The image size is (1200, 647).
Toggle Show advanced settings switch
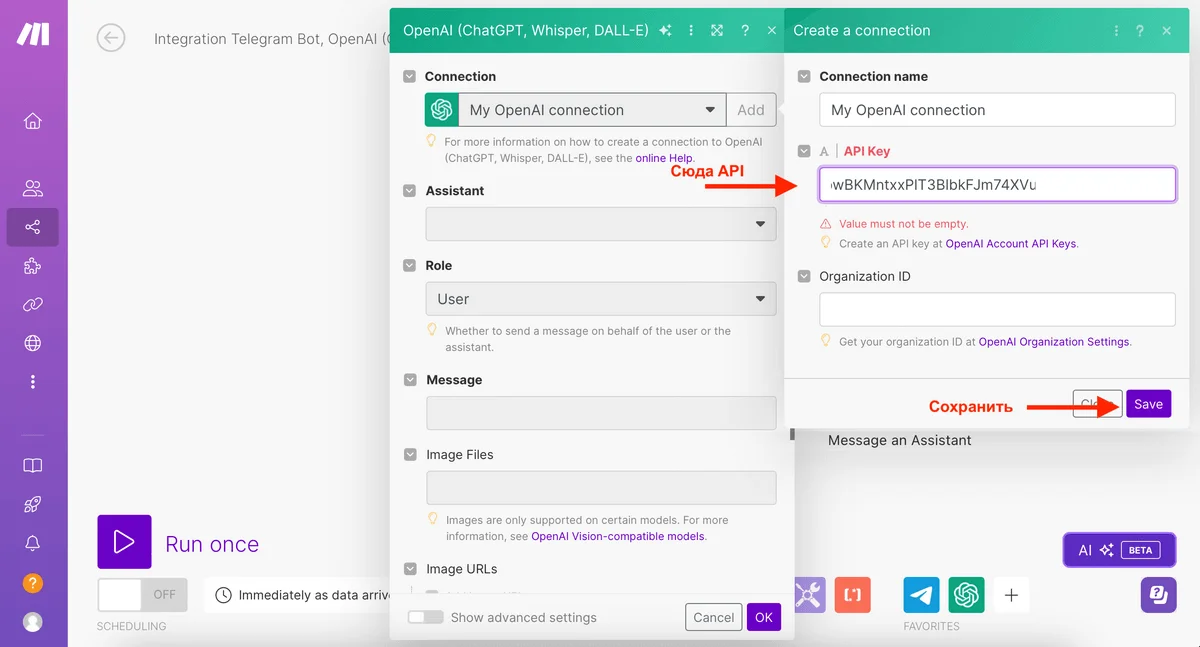point(426,617)
